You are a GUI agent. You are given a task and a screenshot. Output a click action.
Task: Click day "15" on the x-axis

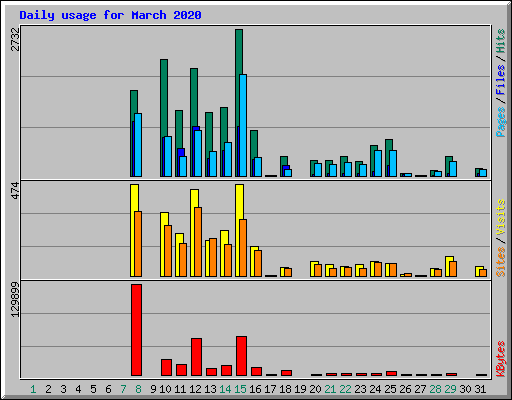240,389
